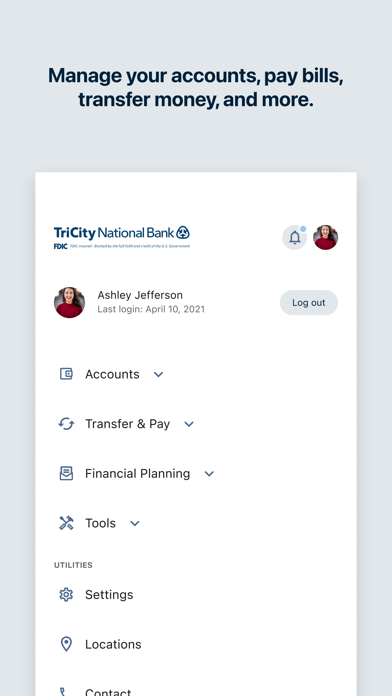Click the TriCity National Bank logo
392x696 pixels.
click(122, 237)
